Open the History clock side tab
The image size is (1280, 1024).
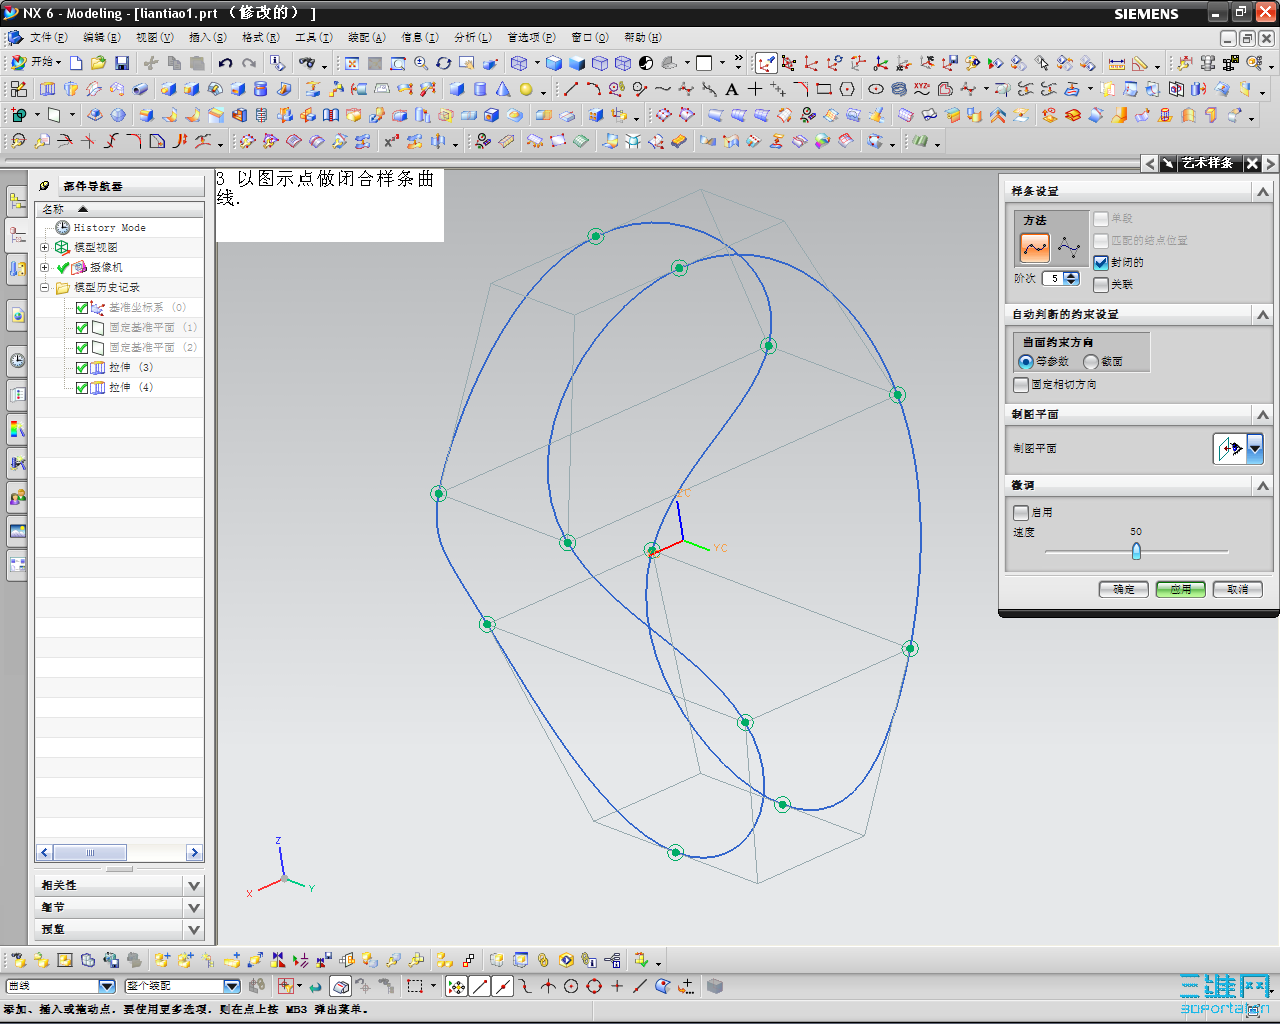(17, 360)
